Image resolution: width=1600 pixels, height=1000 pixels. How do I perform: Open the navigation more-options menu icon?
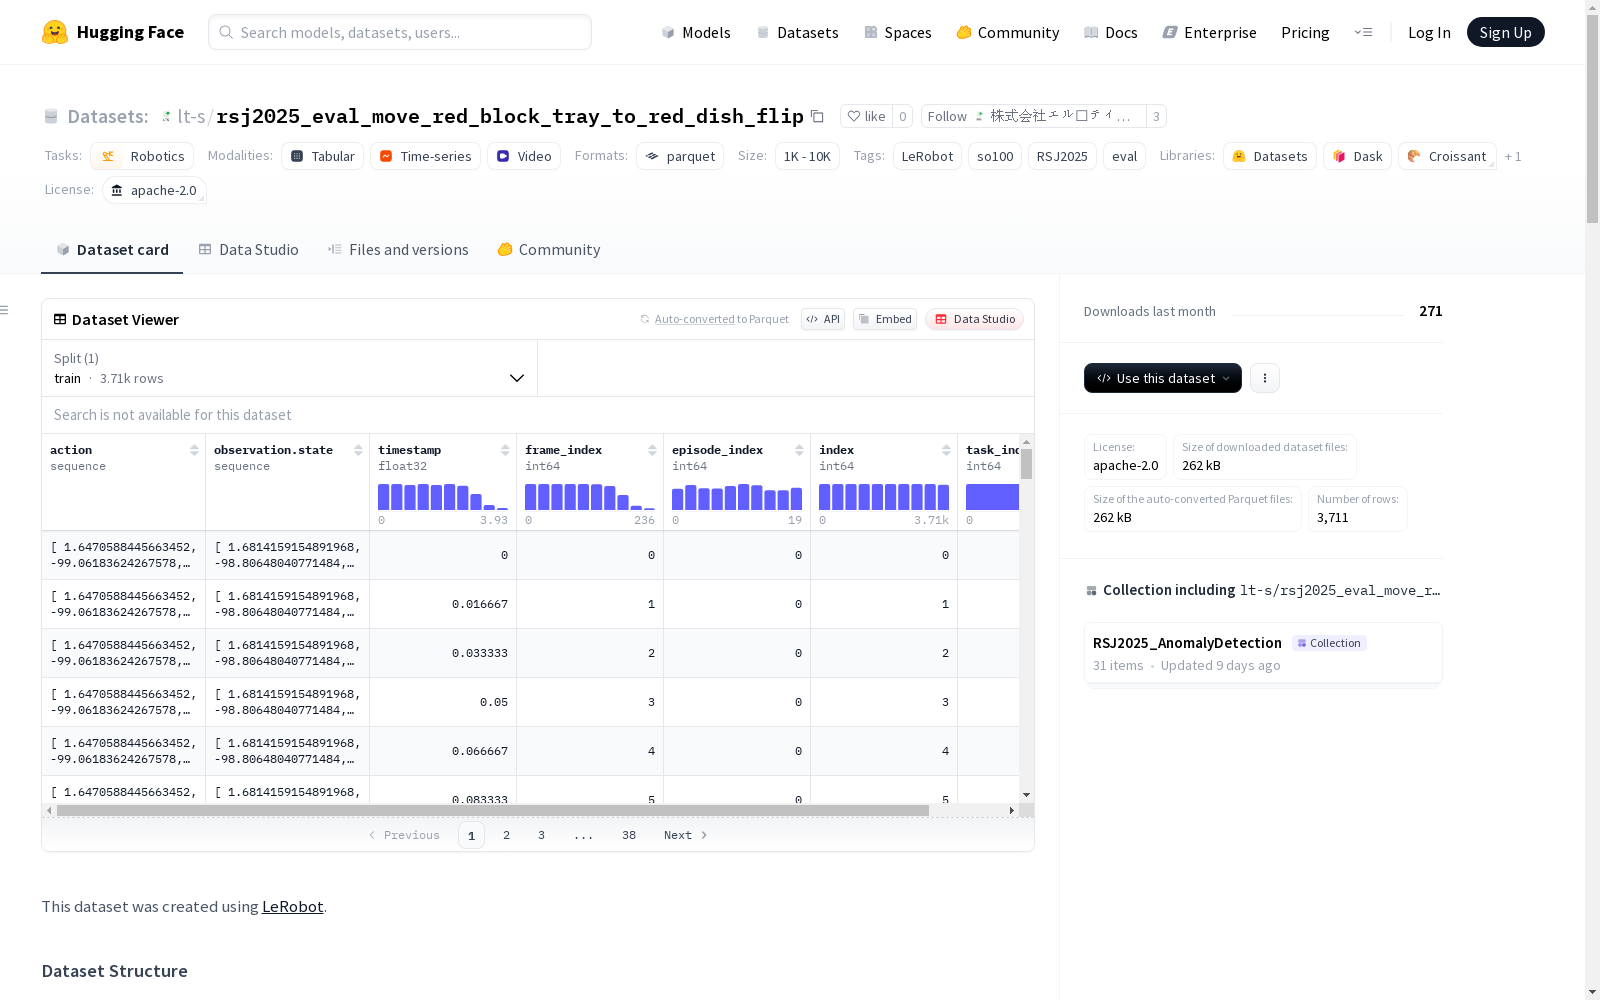tap(1363, 32)
